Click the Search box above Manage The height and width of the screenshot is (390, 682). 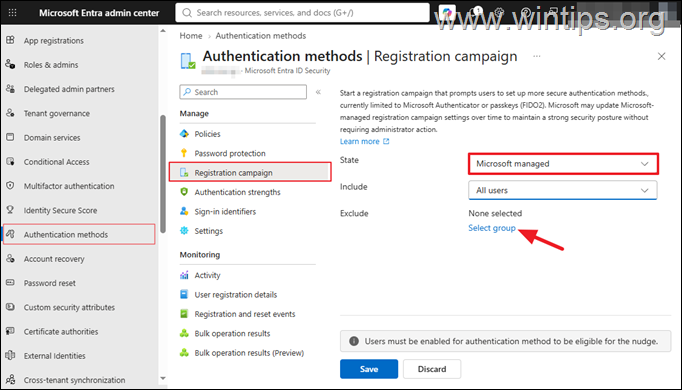point(243,92)
